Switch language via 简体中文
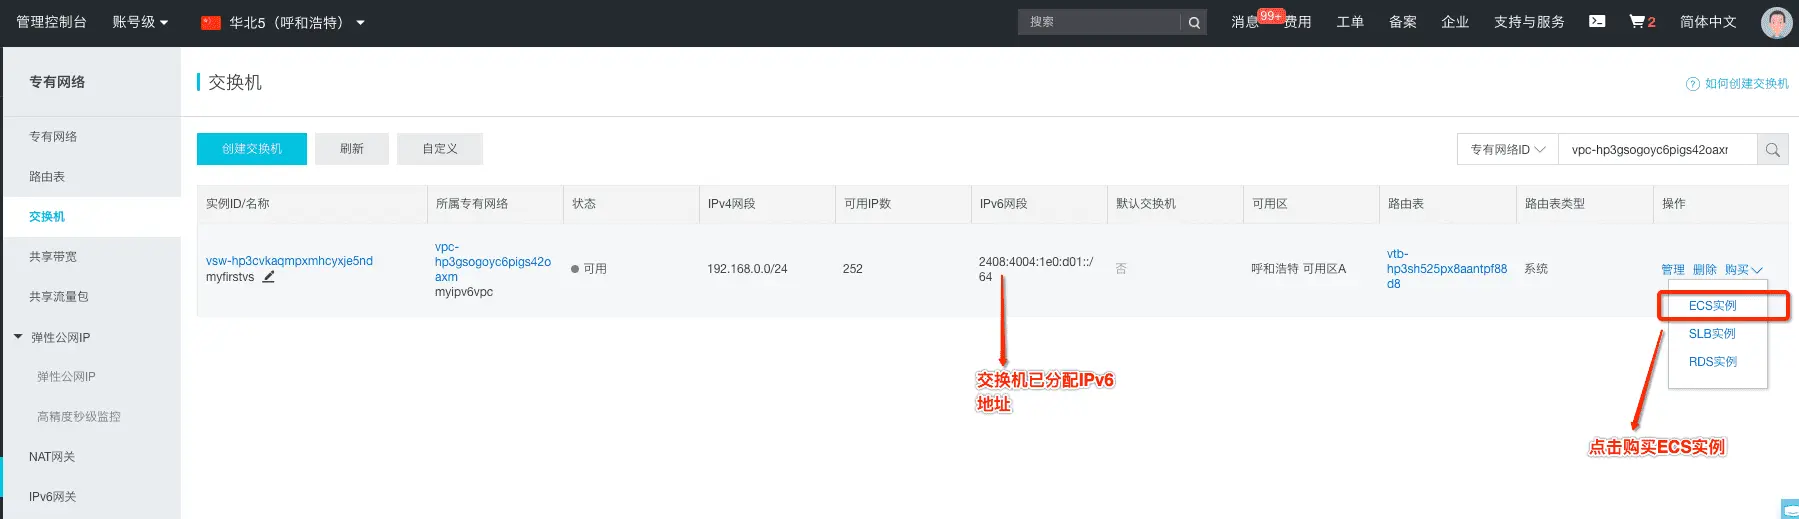The width and height of the screenshot is (1799, 519). [1708, 22]
